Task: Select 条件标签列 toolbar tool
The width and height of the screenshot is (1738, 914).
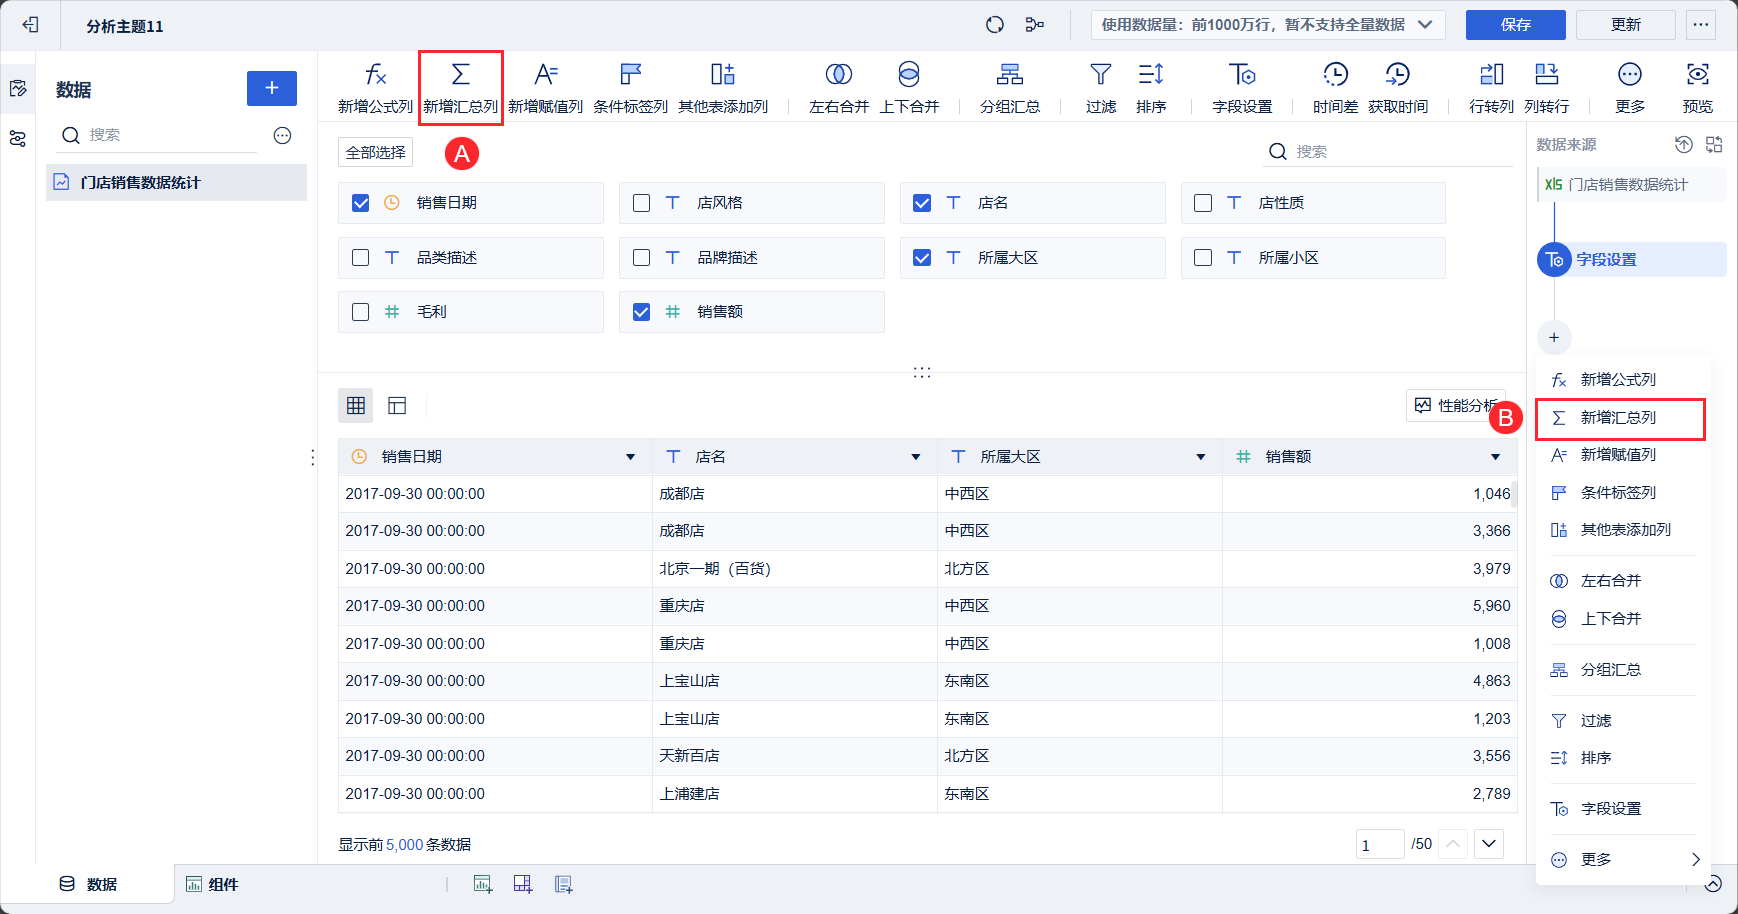Action: [630, 87]
